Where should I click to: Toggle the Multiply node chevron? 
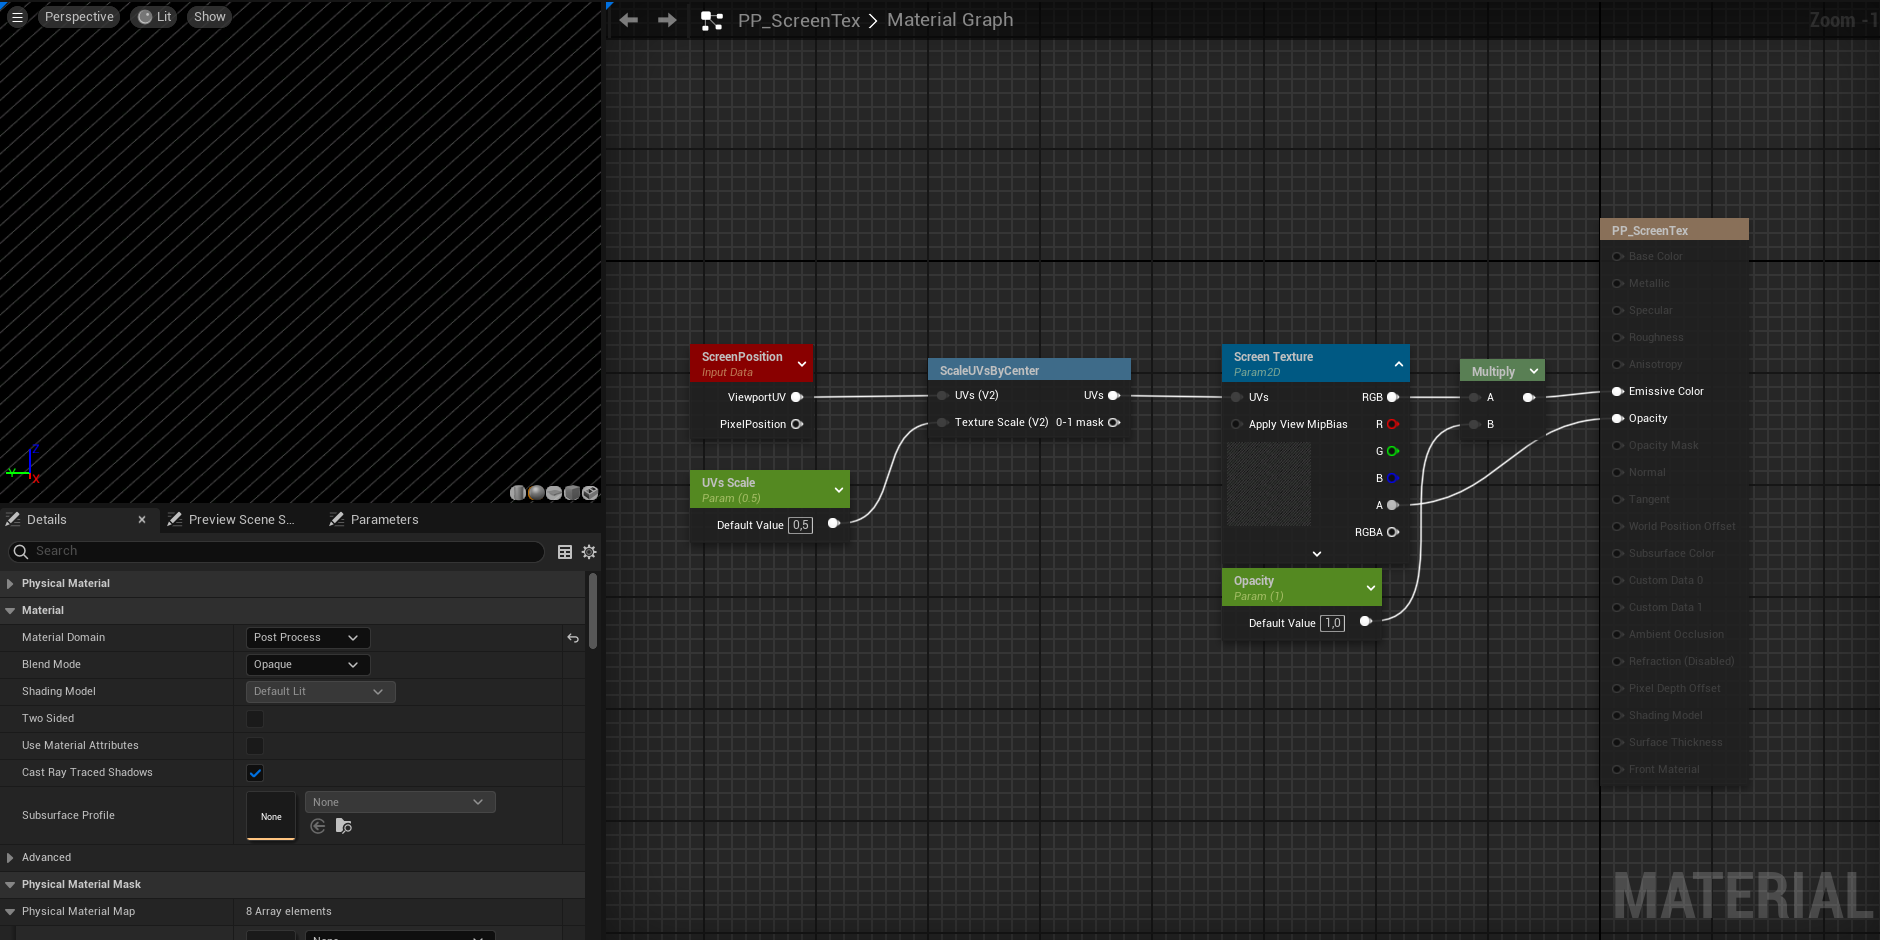[x=1534, y=371]
